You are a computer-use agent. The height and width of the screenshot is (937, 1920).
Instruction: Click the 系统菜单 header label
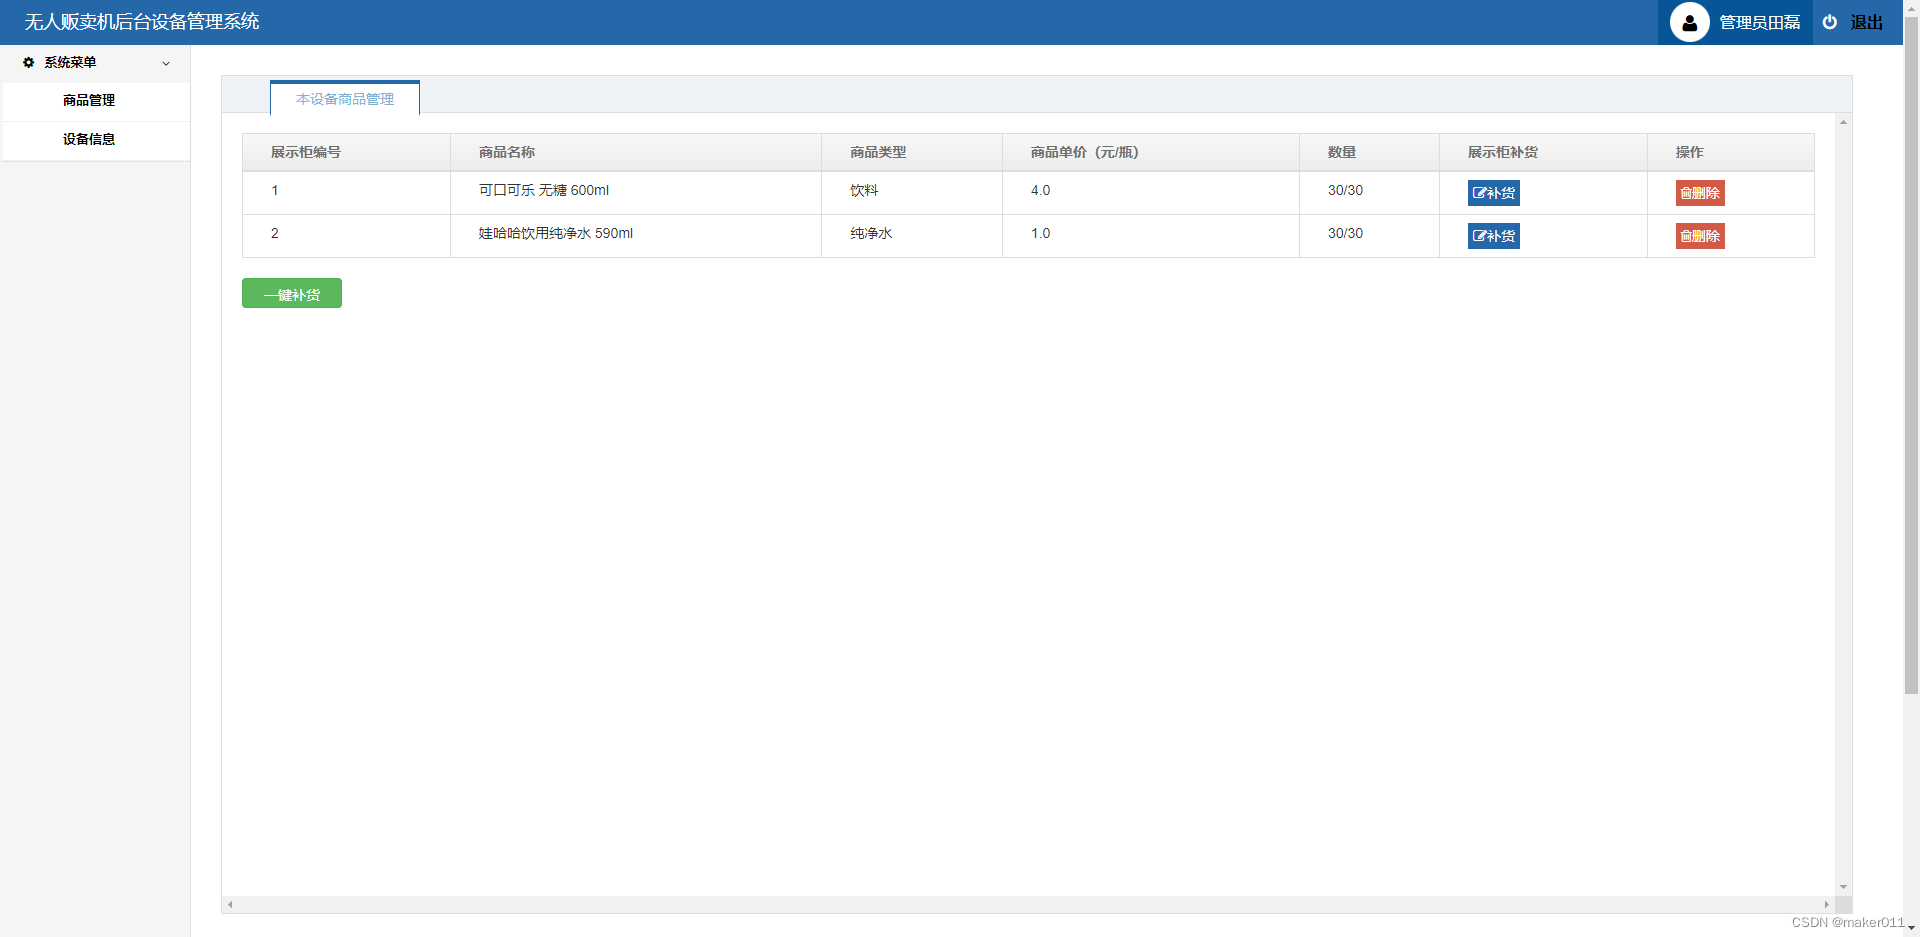[x=70, y=62]
